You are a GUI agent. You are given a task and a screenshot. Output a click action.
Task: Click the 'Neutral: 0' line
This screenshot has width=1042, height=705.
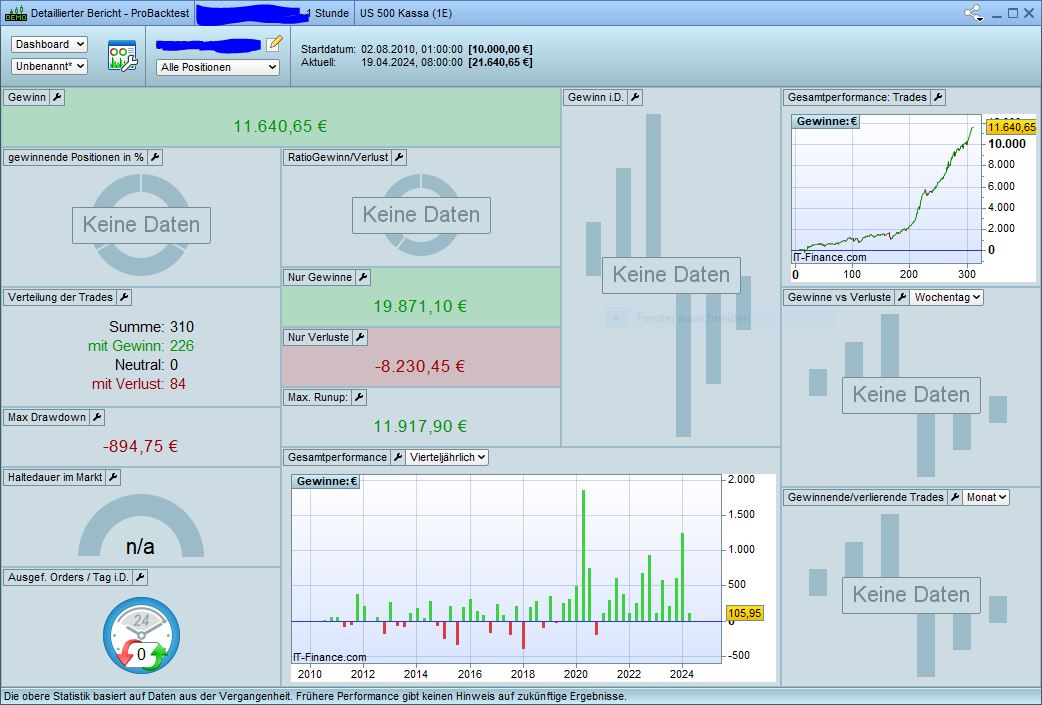pyautogui.click(x=146, y=365)
